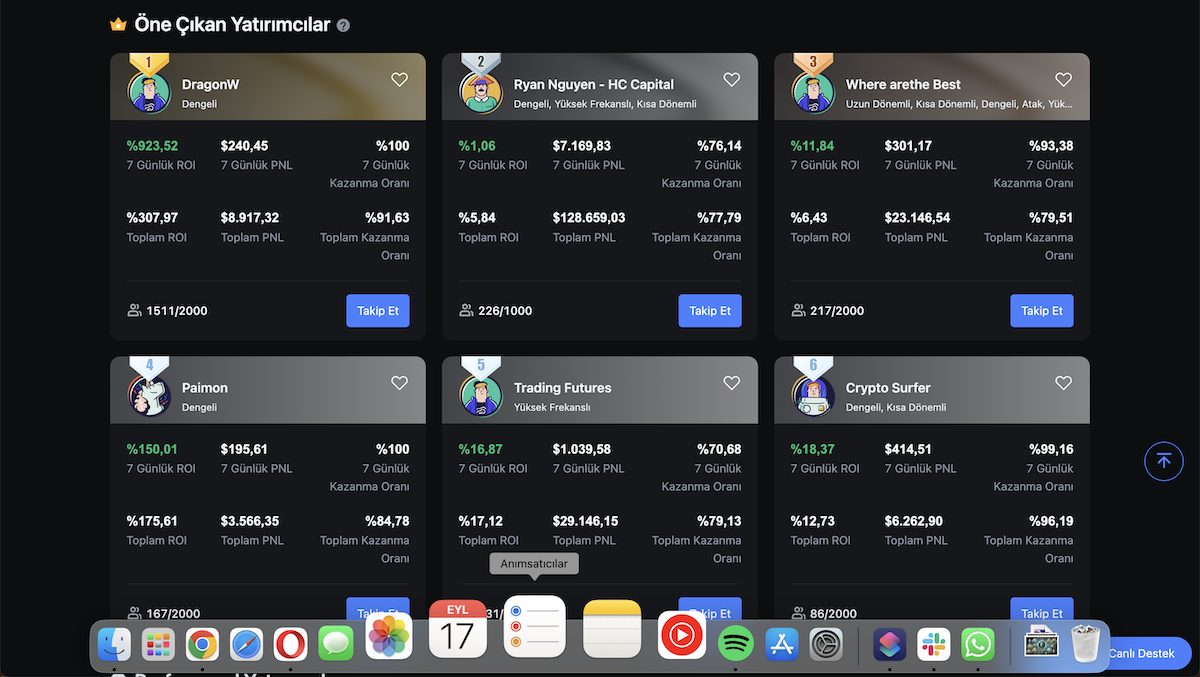This screenshot has height=677, width=1200.
Task: Open the Photos app in dock
Action: point(389,636)
